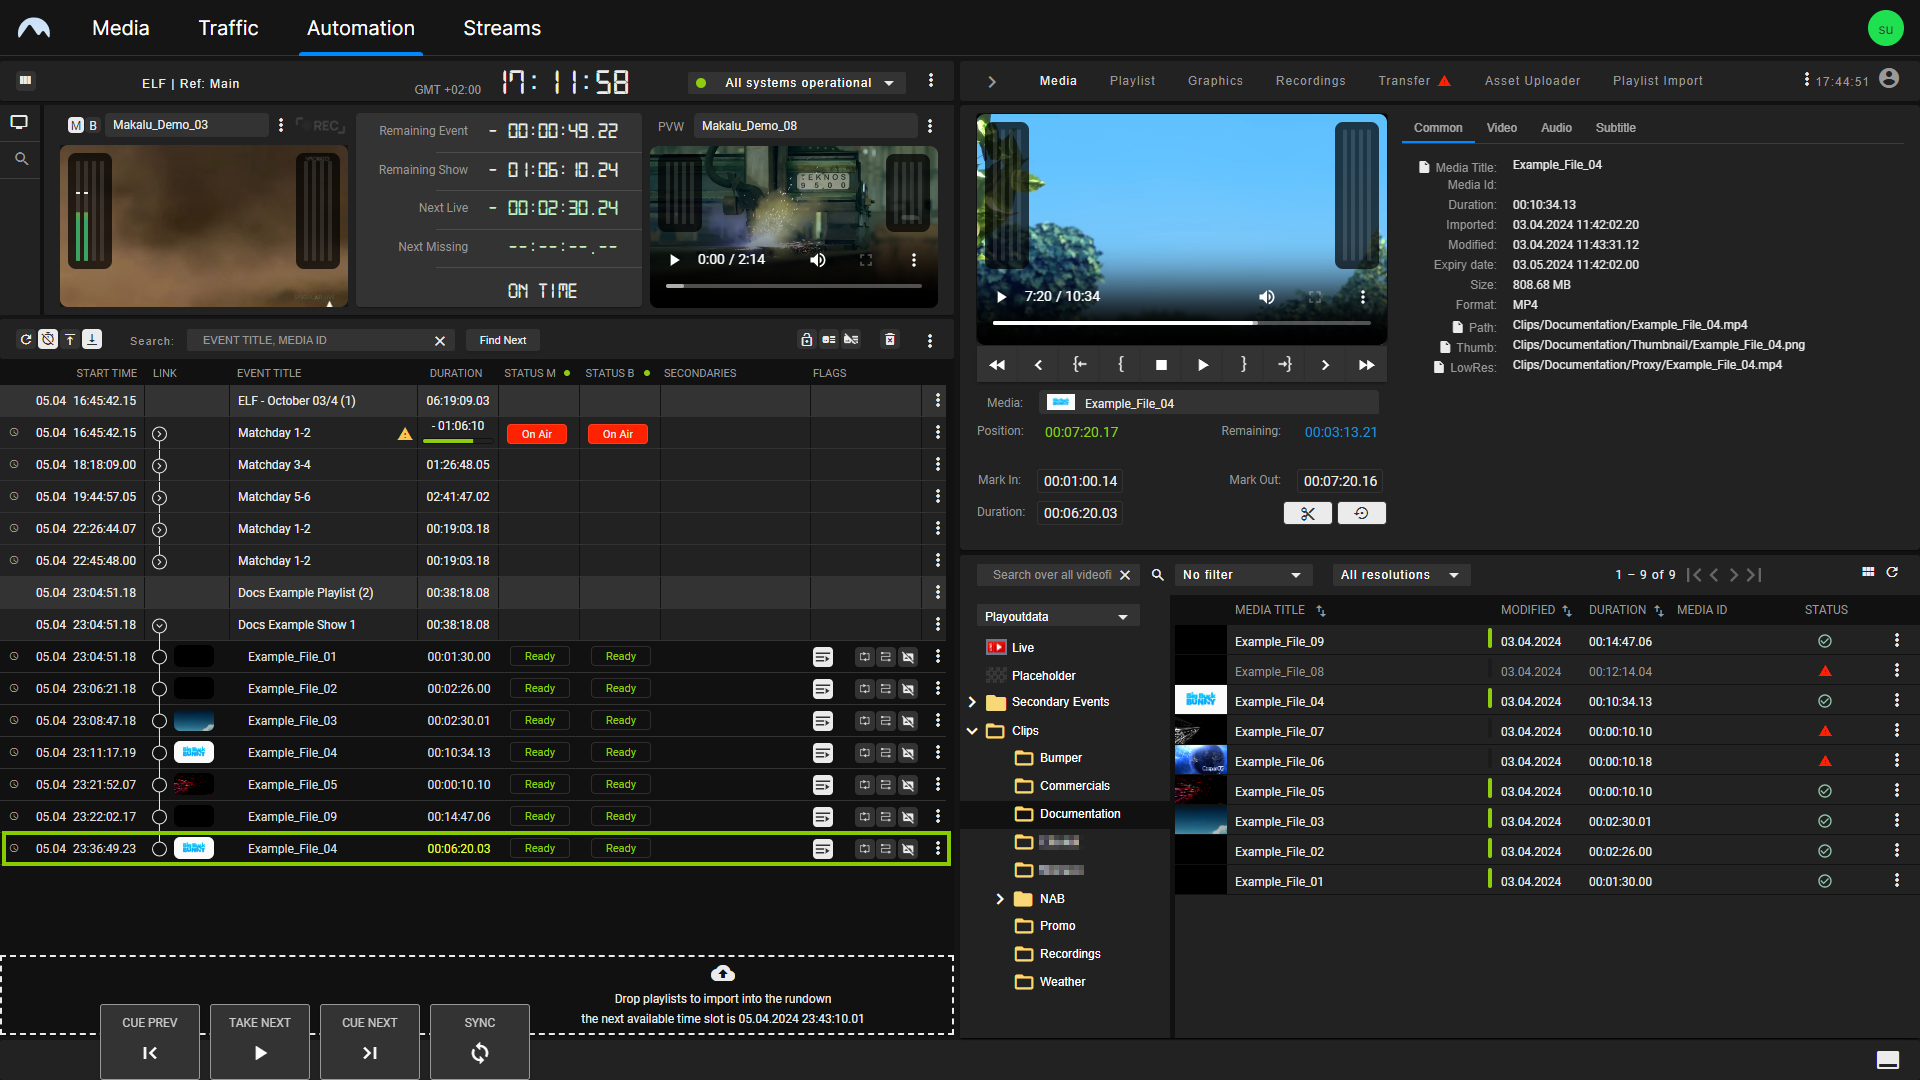
Task: Play the PVW Makalu_Demo_08 preview video
Action: (x=674, y=260)
